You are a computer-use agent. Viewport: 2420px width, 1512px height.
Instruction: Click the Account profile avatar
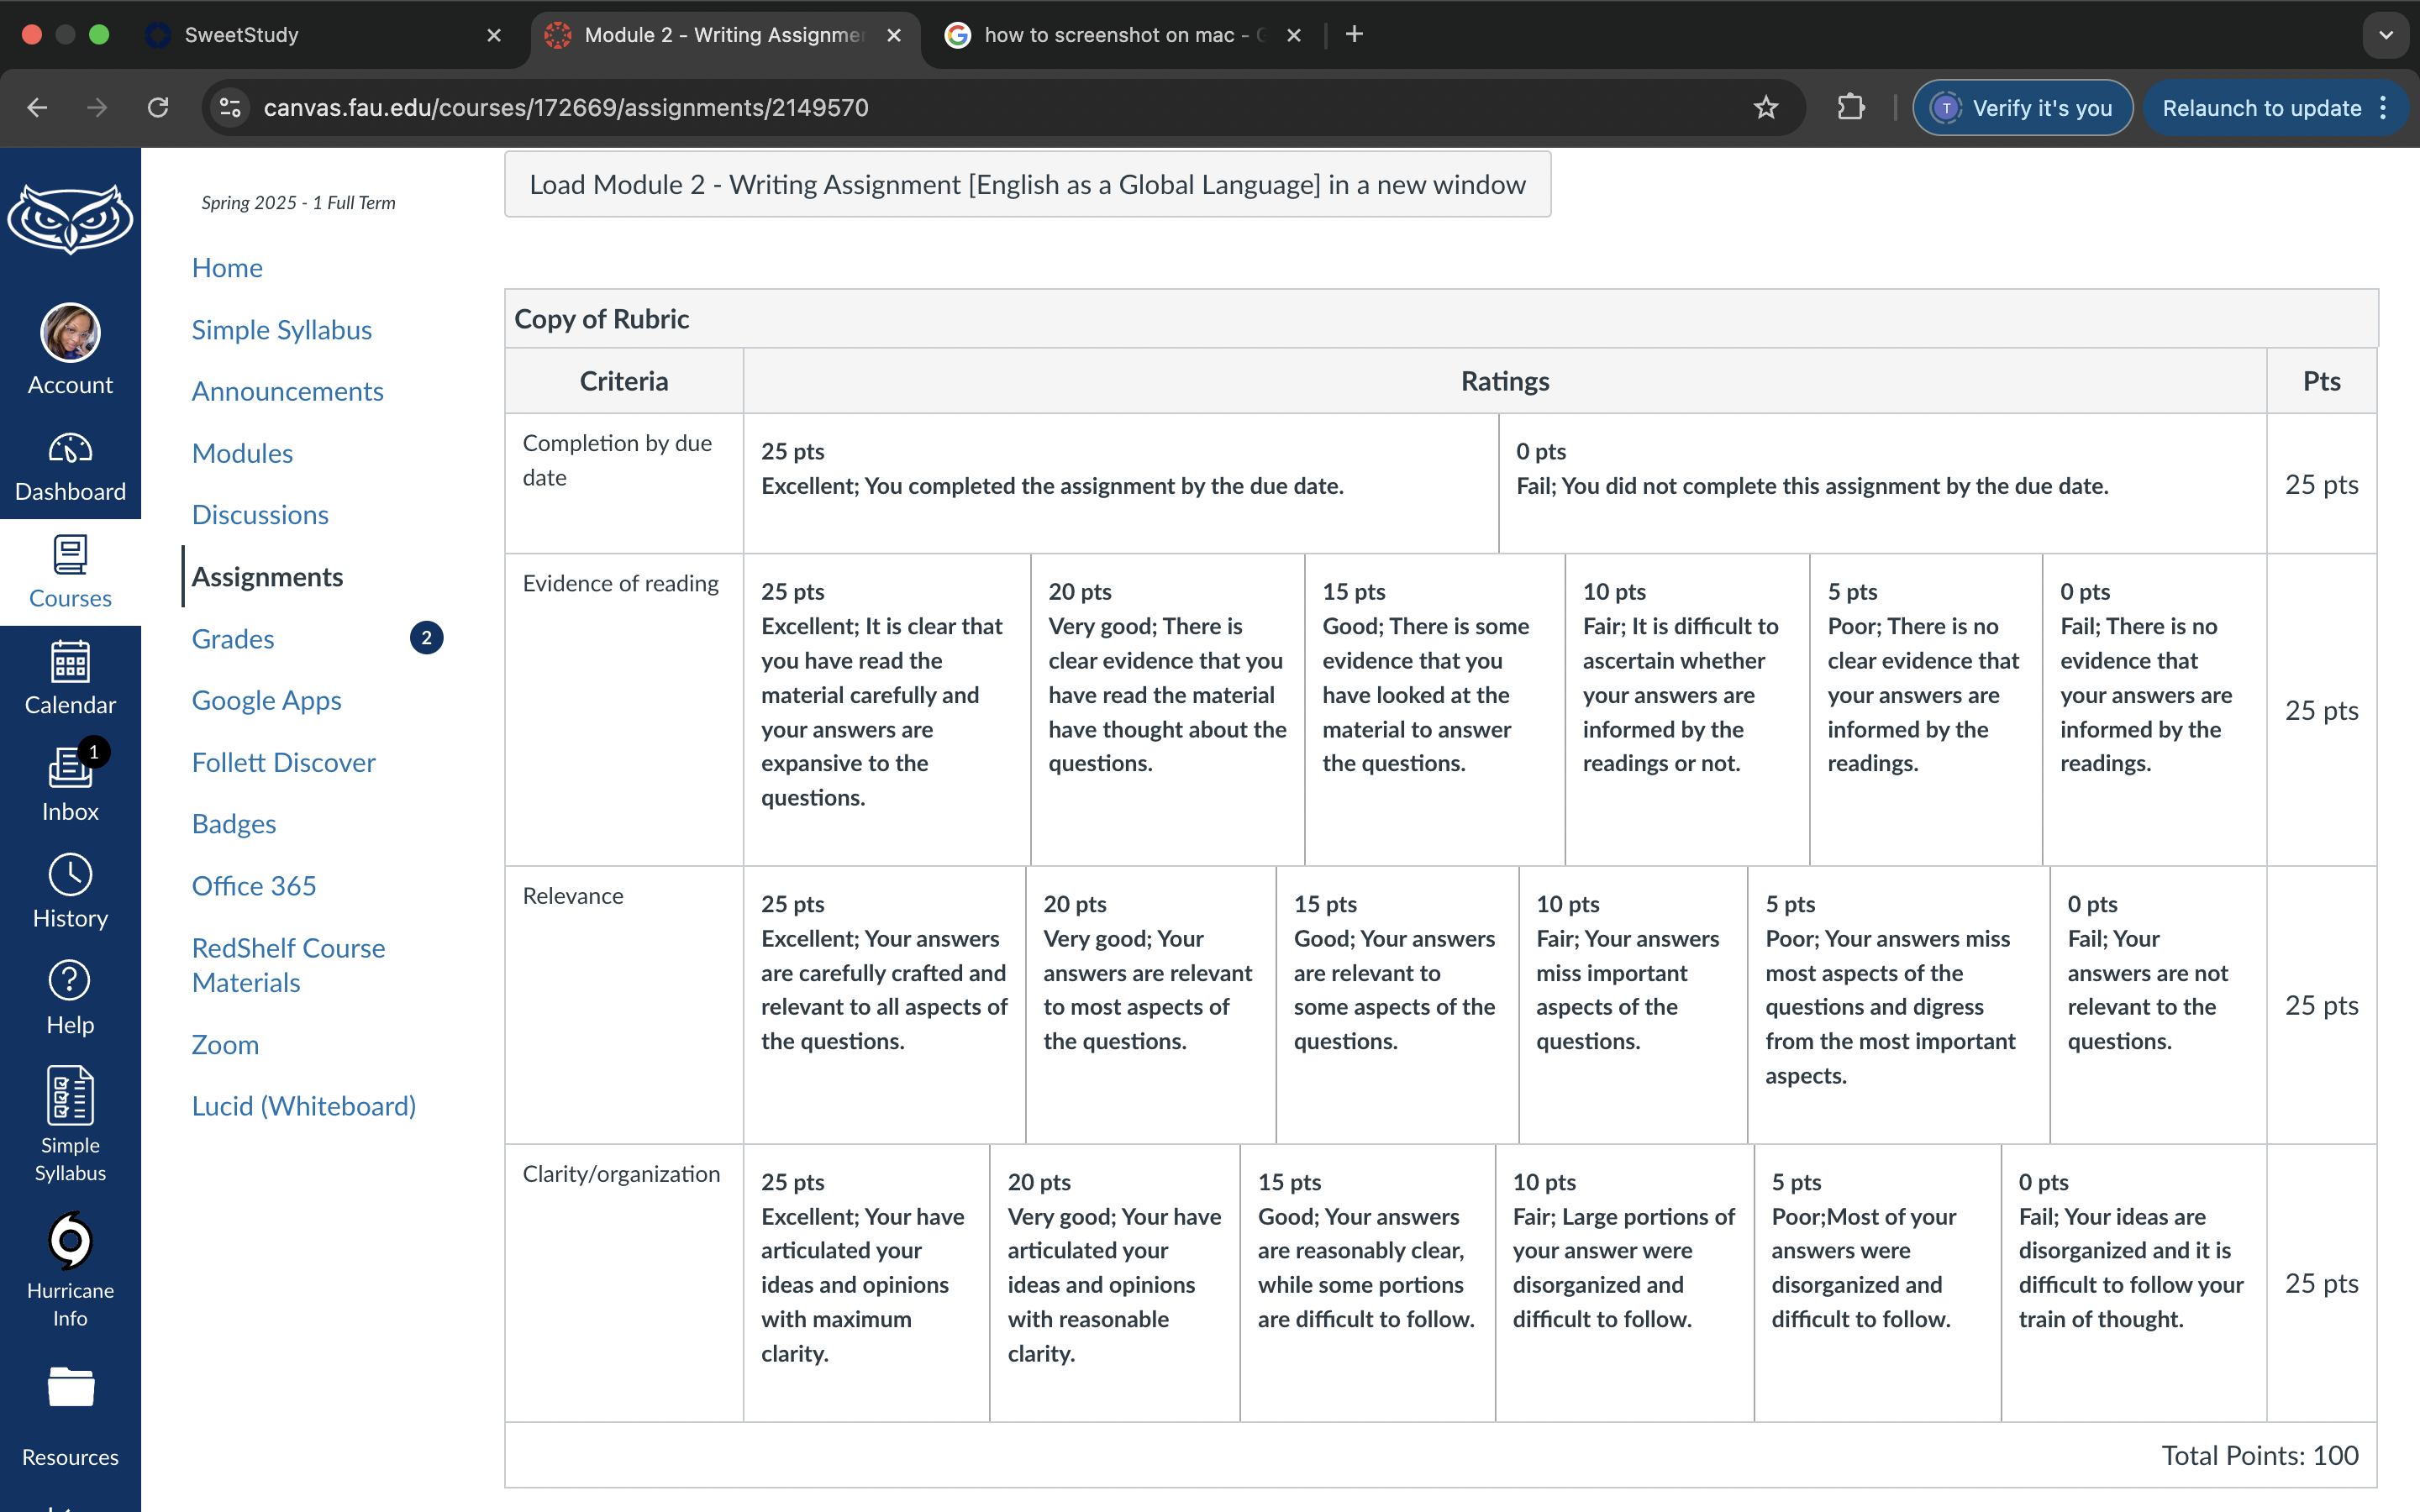70,333
